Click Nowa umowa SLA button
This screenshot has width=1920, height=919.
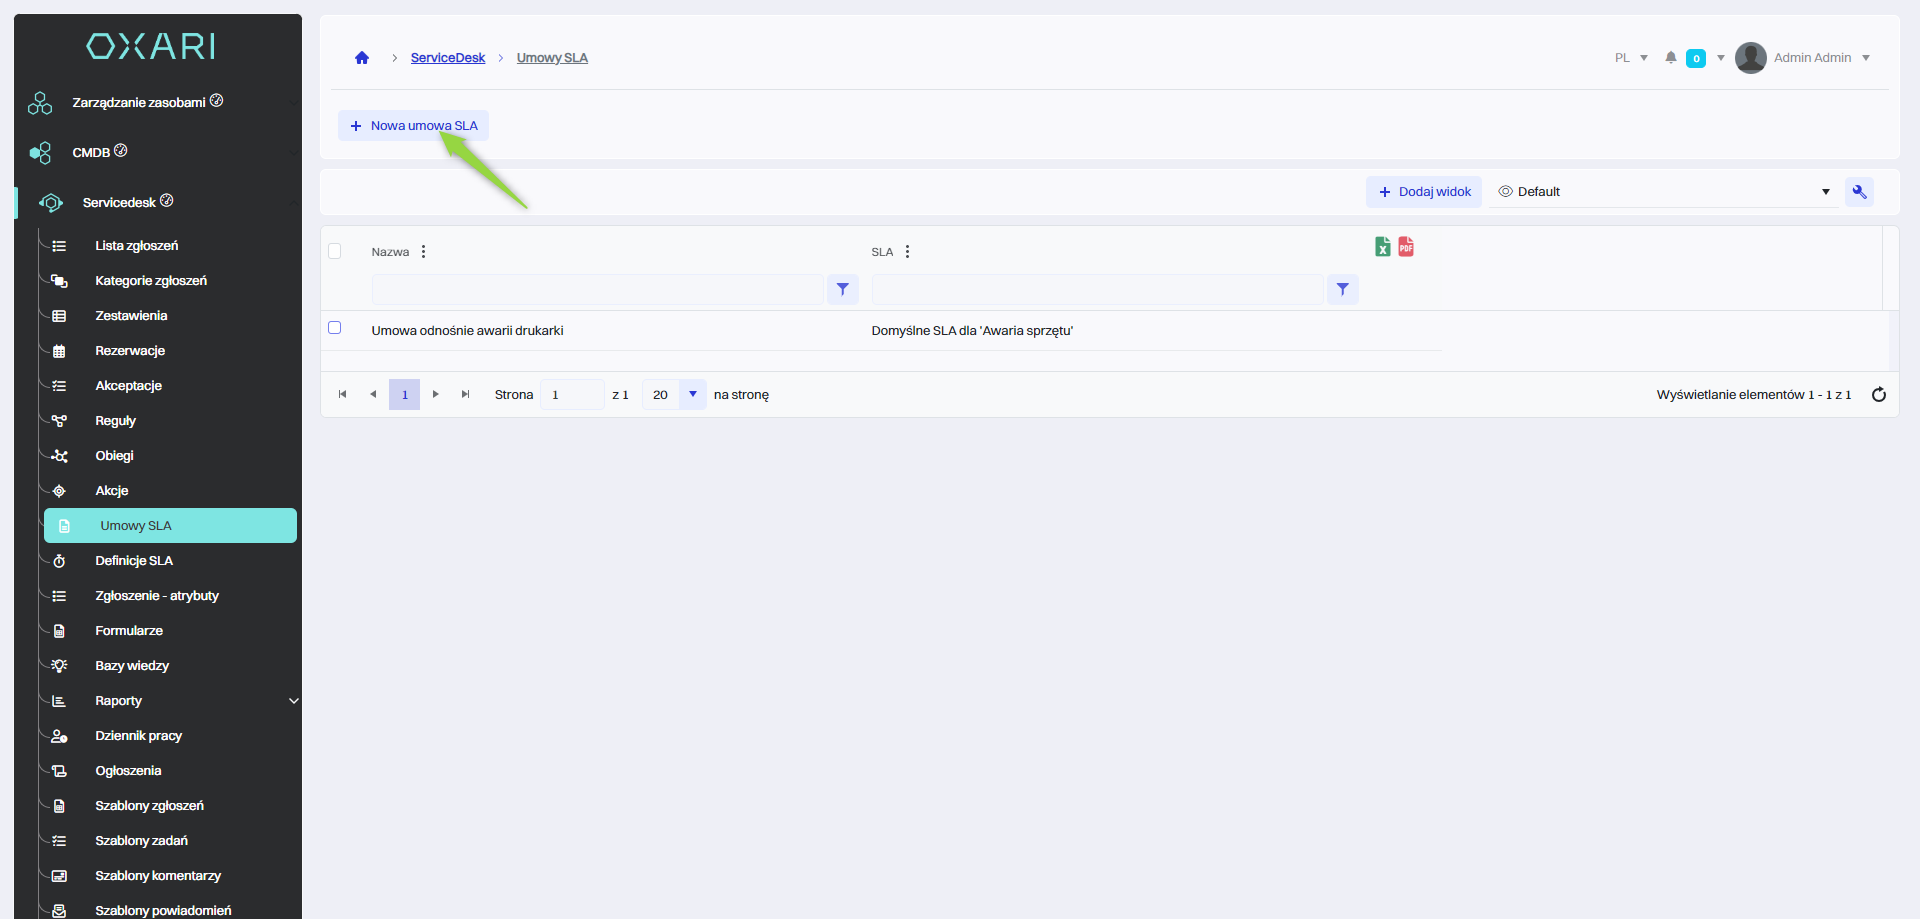413,126
